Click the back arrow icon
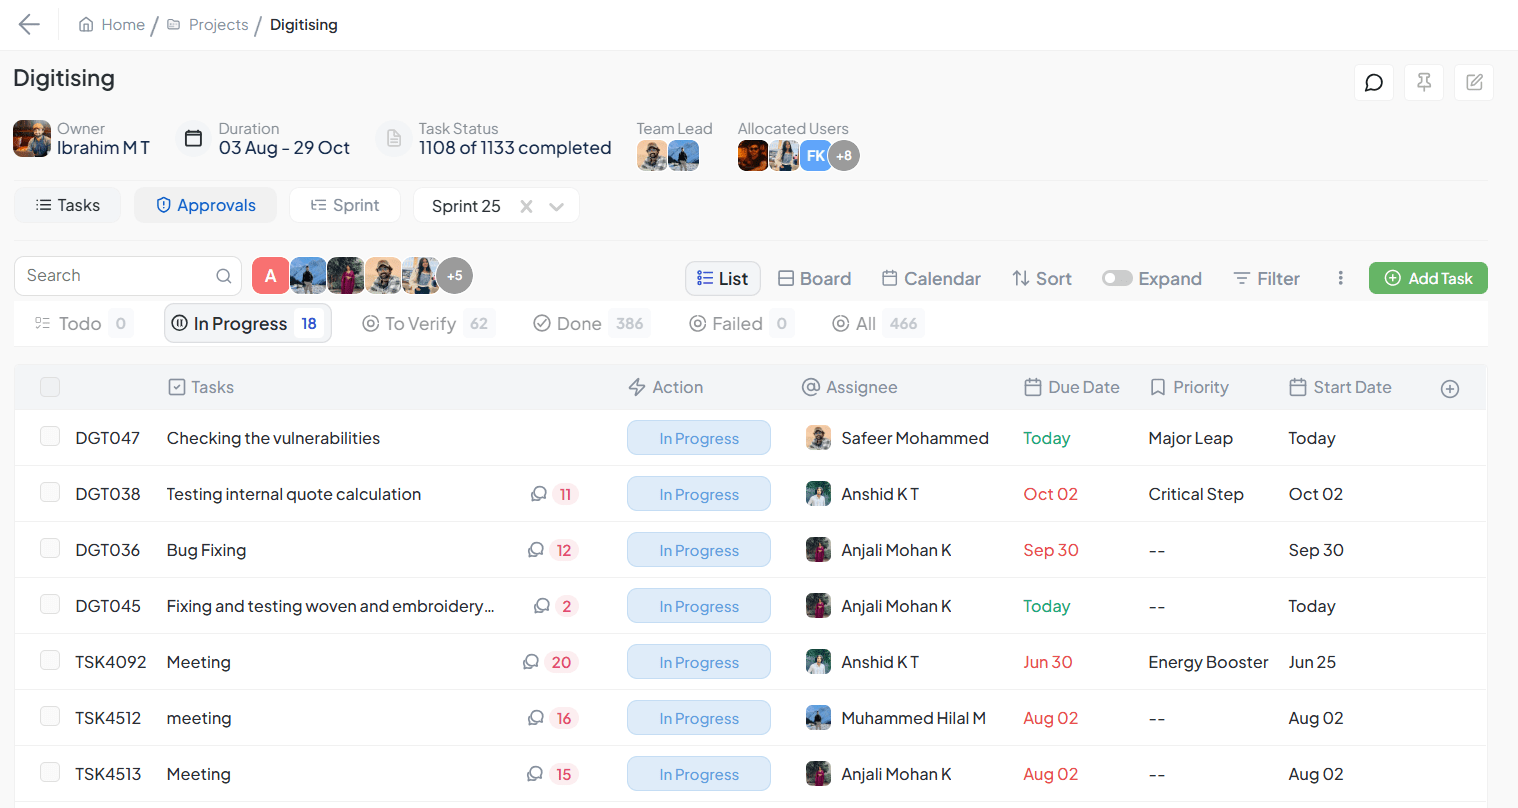Viewport: 1518px width, 808px height. tap(29, 25)
